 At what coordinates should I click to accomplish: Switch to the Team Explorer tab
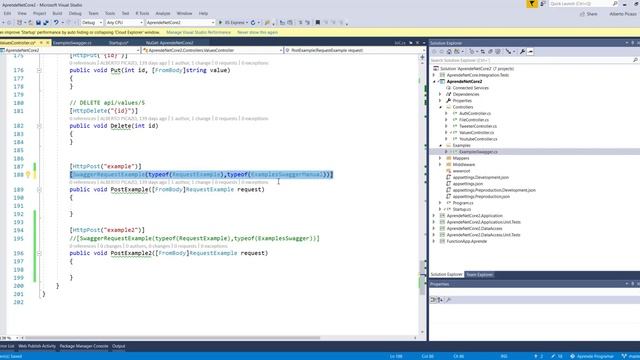point(479,275)
